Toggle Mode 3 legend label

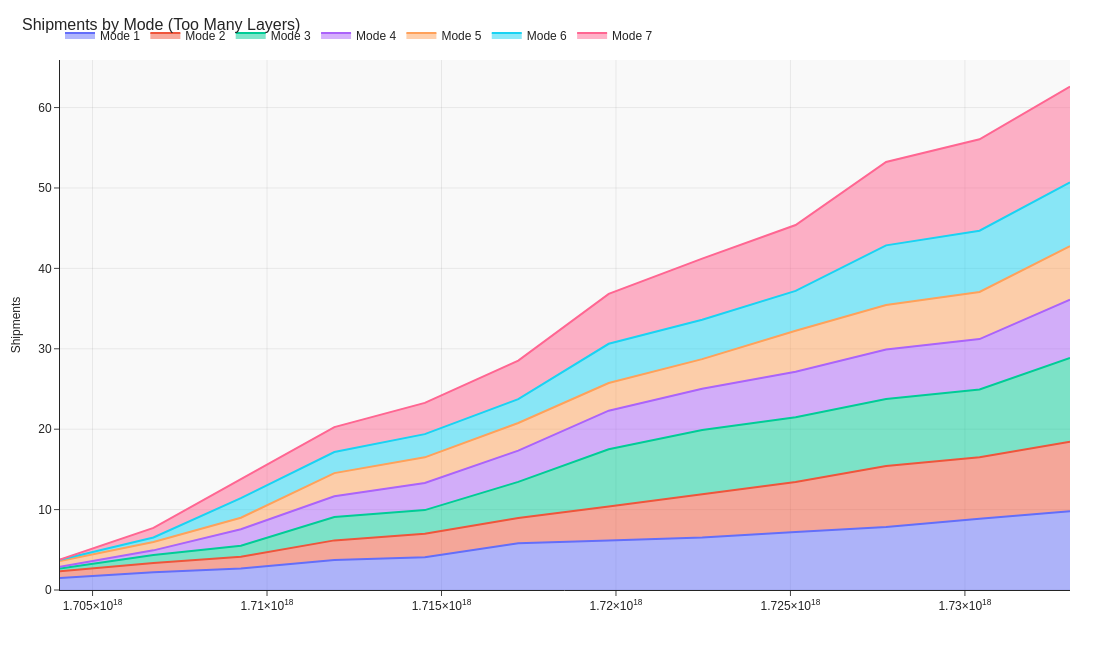[x=290, y=36]
